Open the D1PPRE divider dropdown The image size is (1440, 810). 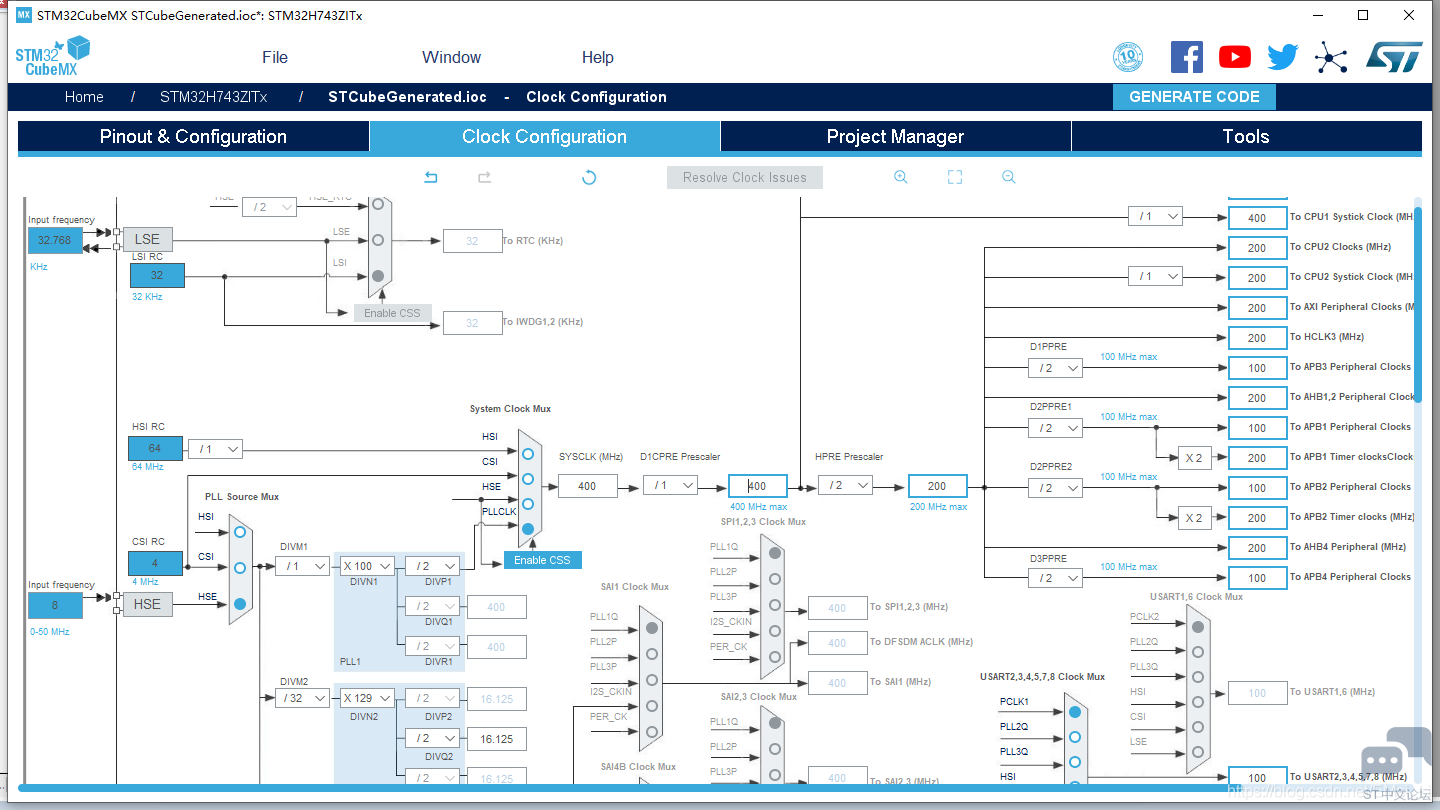pos(1055,368)
